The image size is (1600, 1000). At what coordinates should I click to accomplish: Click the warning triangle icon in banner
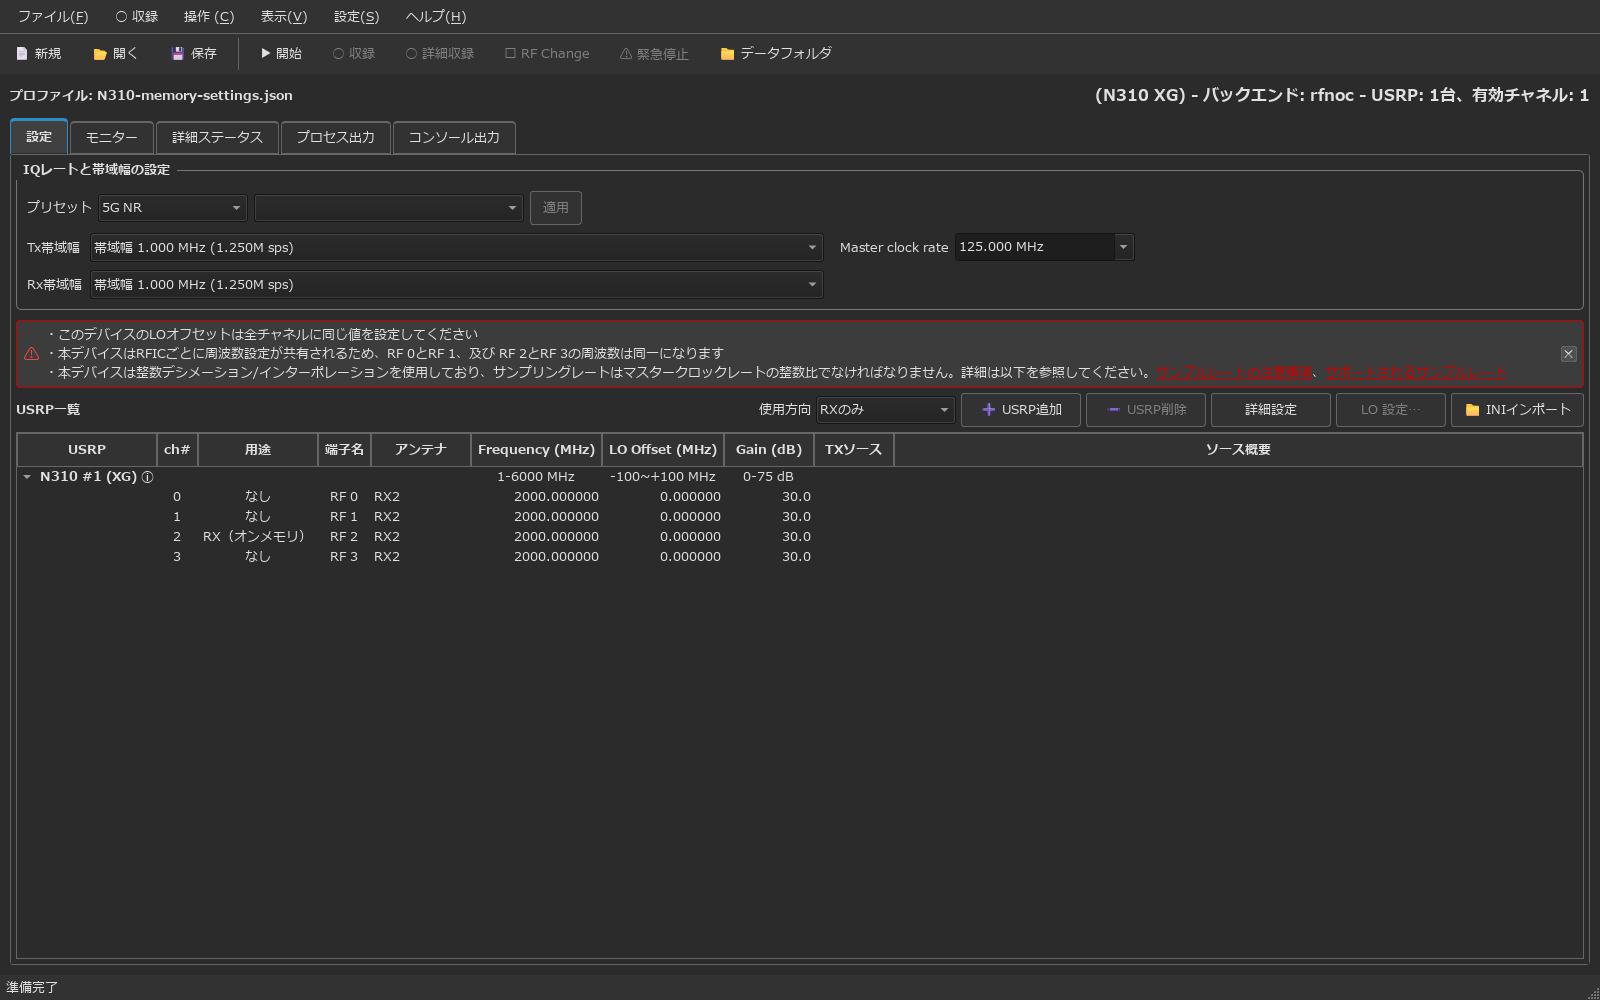click(x=32, y=354)
